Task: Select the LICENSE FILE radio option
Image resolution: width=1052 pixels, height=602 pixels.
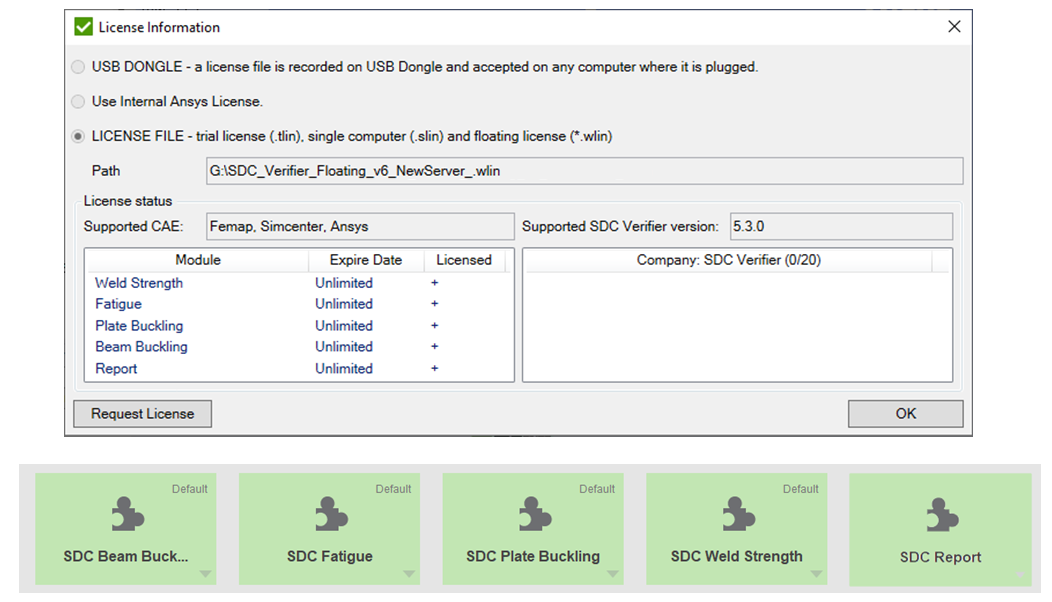Action: pyautogui.click(x=78, y=136)
